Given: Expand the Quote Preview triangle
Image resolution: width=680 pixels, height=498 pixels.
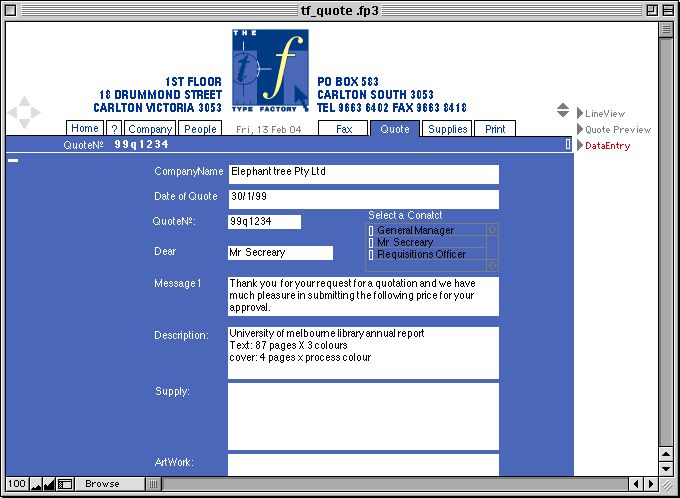Looking at the screenshot, I should pyautogui.click(x=580, y=130).
